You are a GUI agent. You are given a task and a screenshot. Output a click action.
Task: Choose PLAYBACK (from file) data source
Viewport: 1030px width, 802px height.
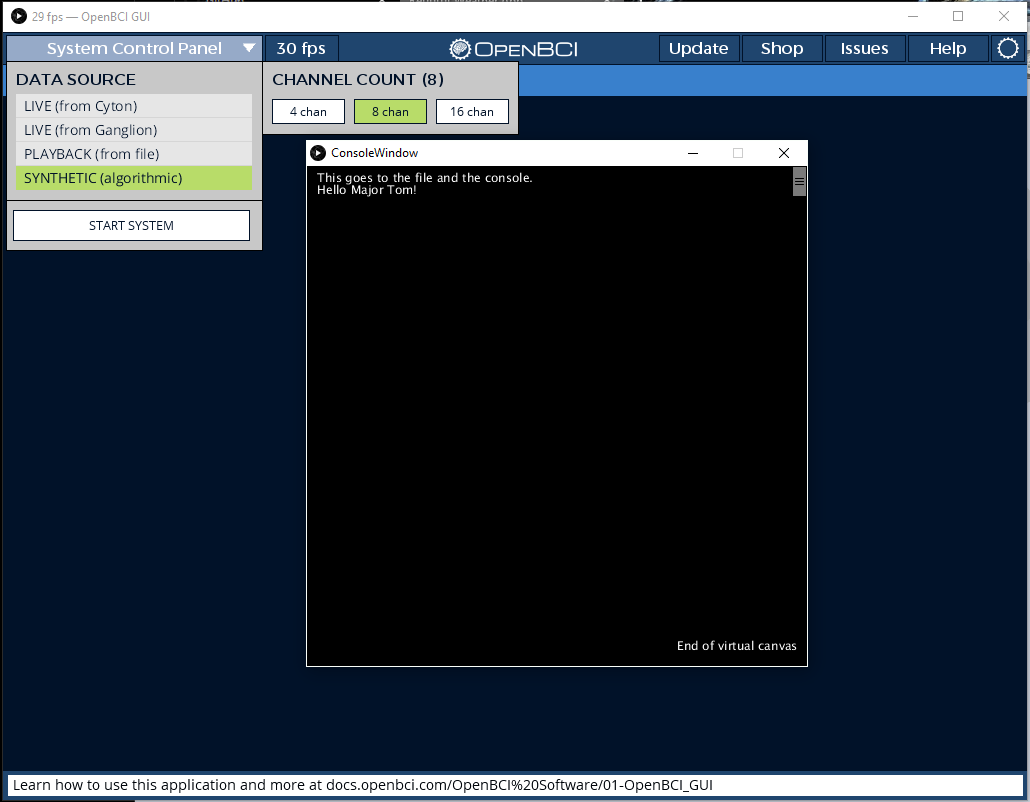click(133, 153)
